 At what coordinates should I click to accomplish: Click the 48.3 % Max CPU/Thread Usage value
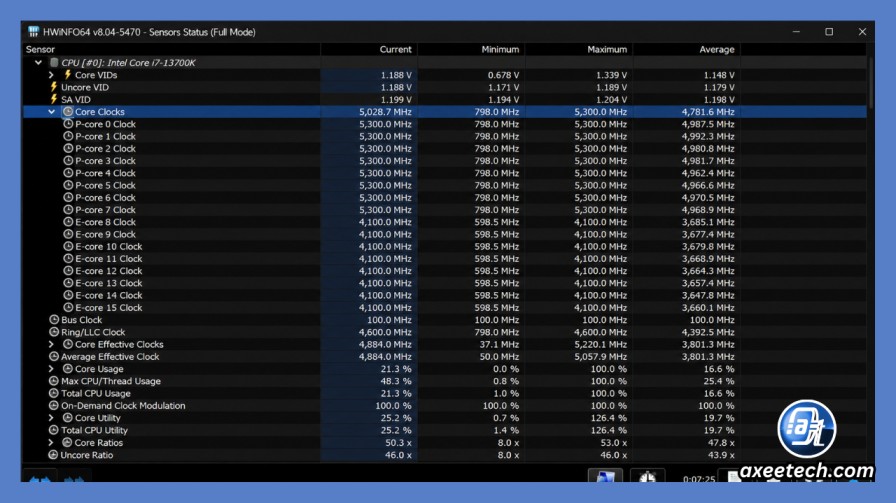[396, 381]
